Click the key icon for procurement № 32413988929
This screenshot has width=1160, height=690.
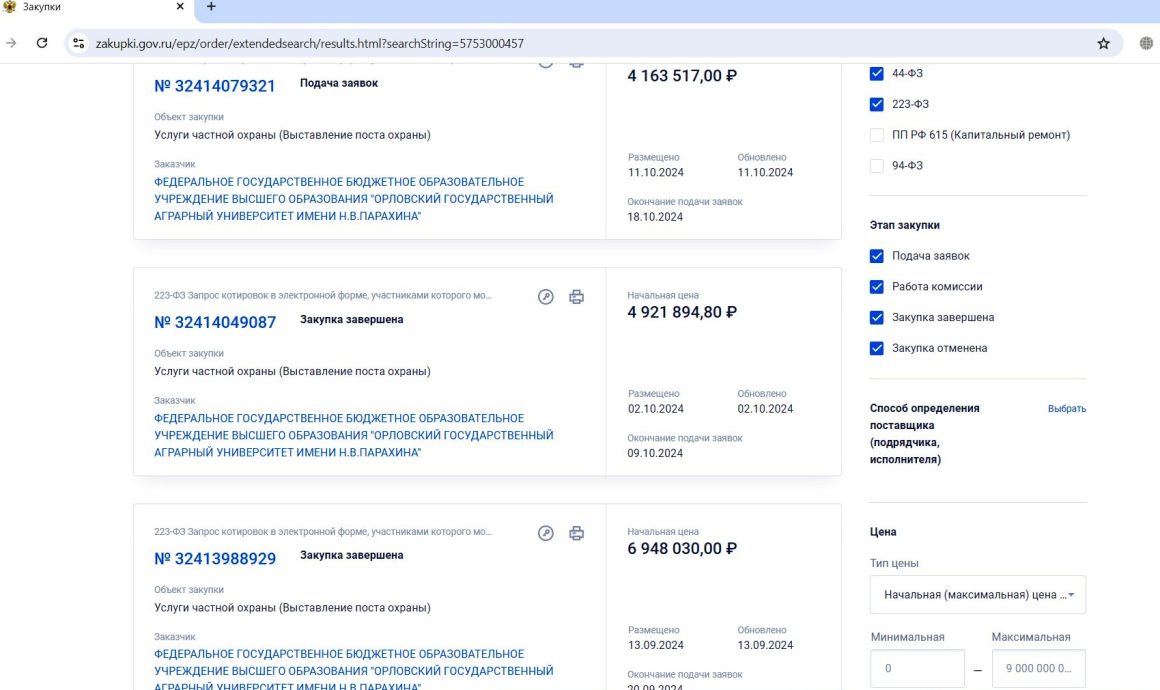(x=545, y=533)
